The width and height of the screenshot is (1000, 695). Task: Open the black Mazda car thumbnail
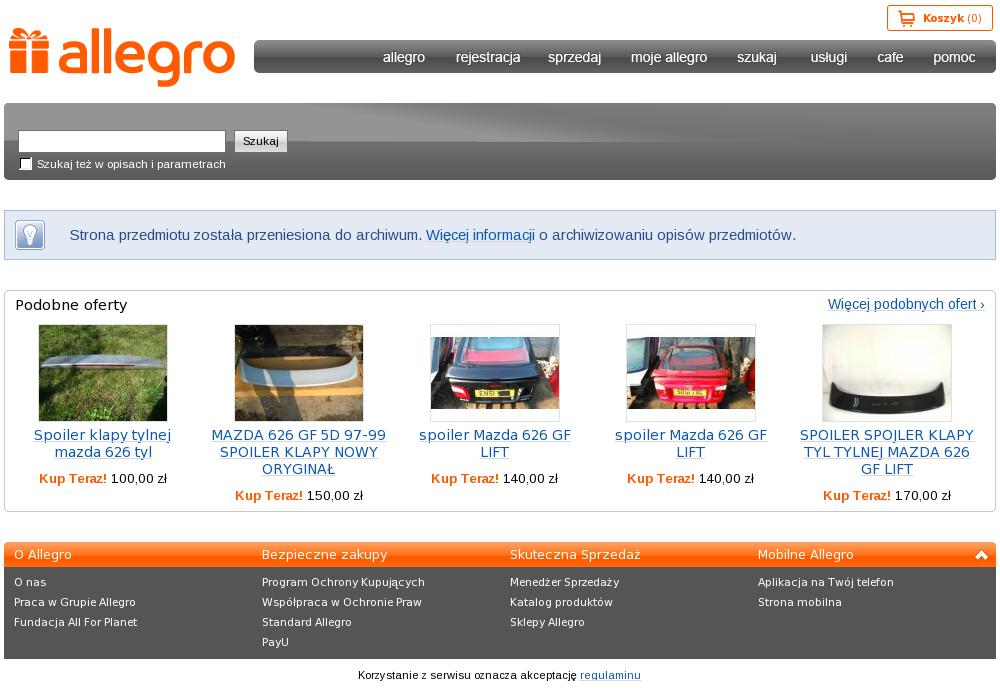click(x=495, y=373)
